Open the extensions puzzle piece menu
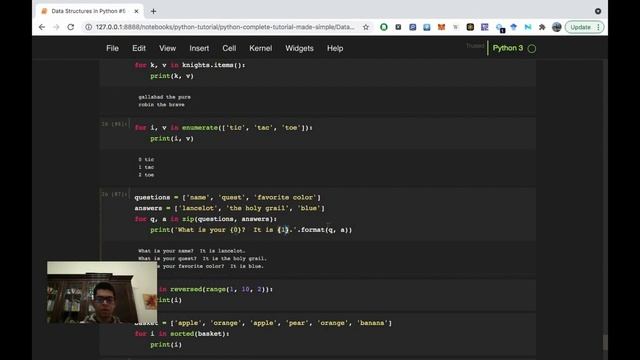 pos(542,27)
